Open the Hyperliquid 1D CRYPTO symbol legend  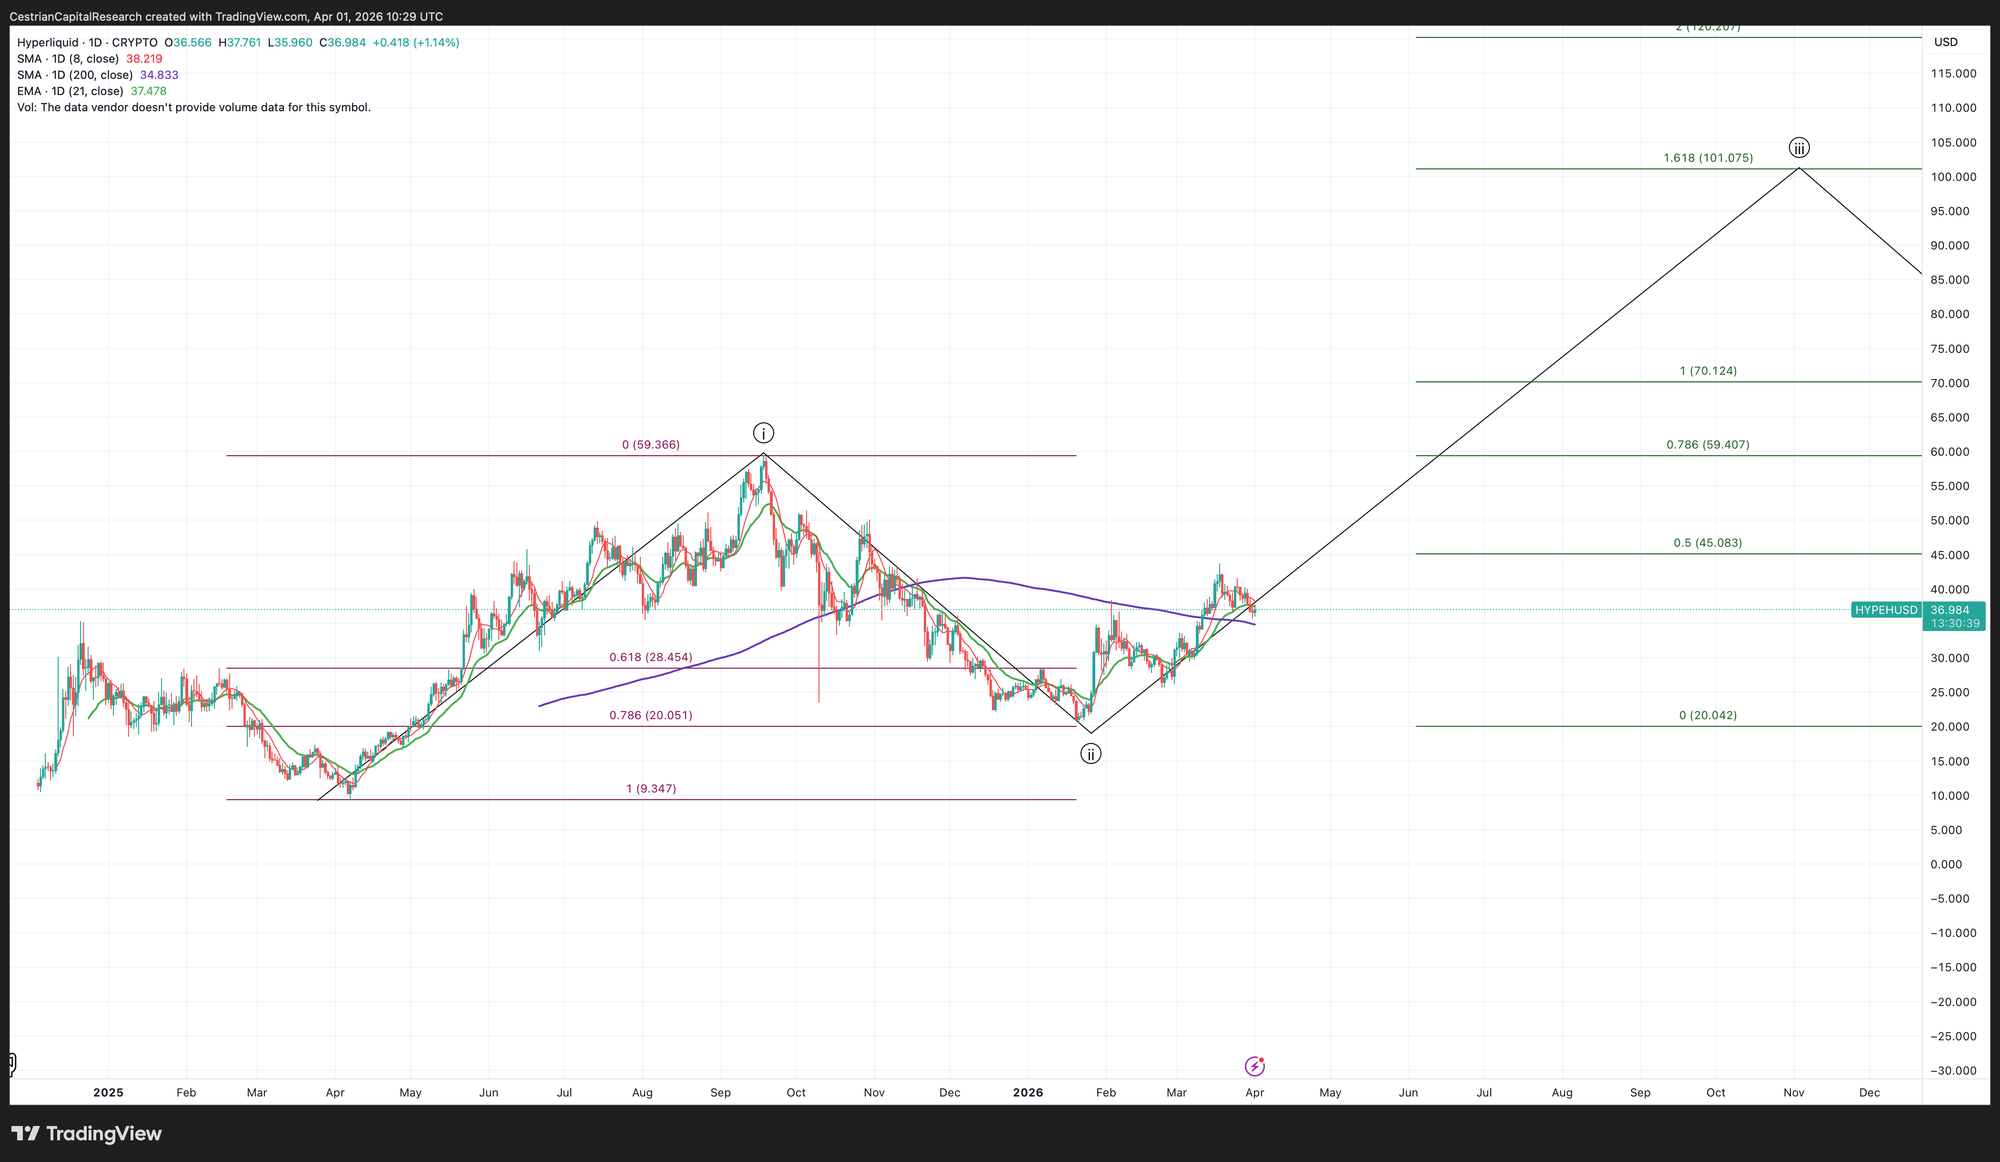(87, 43)
